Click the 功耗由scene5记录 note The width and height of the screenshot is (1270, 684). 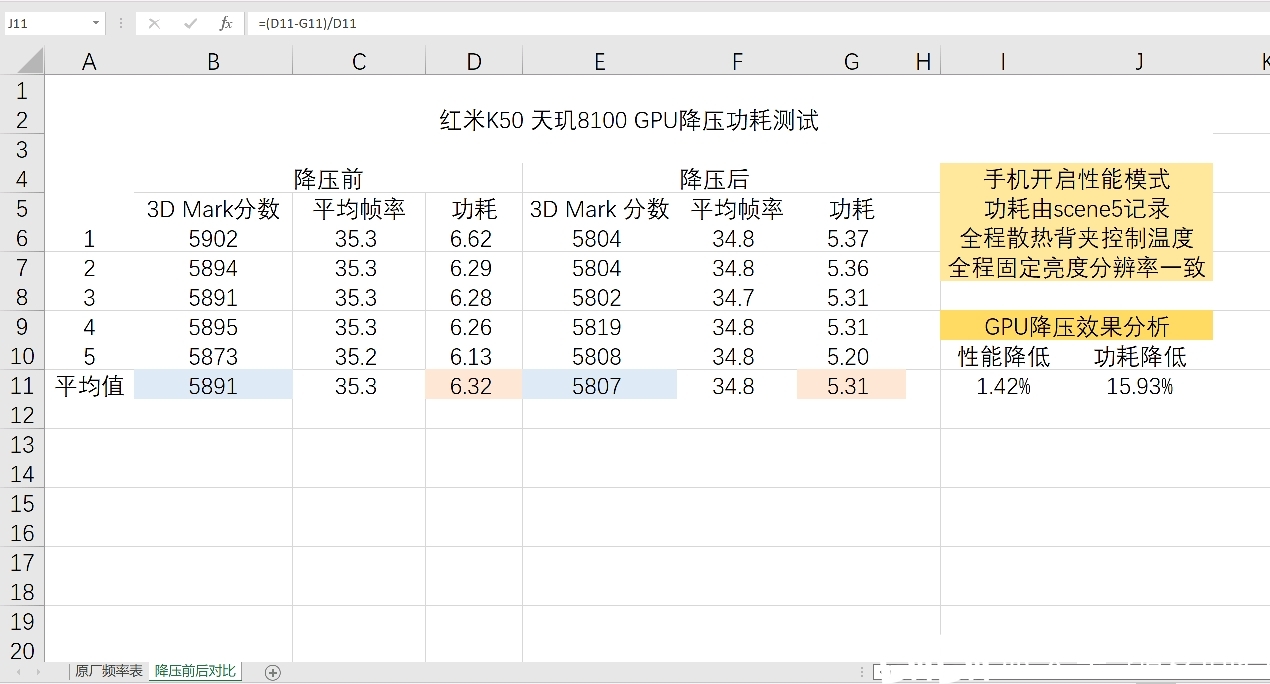[1076, 209]
